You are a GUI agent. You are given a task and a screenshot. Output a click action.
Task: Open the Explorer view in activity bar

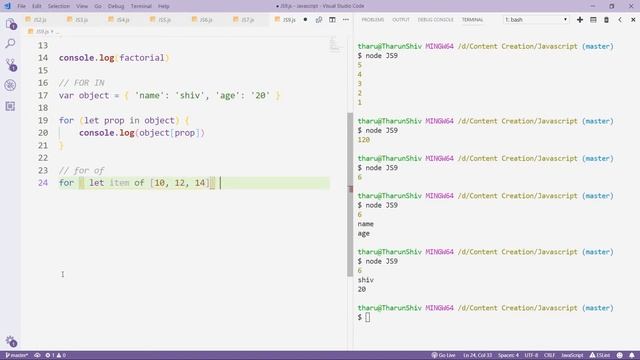click(x=11, y=24)
